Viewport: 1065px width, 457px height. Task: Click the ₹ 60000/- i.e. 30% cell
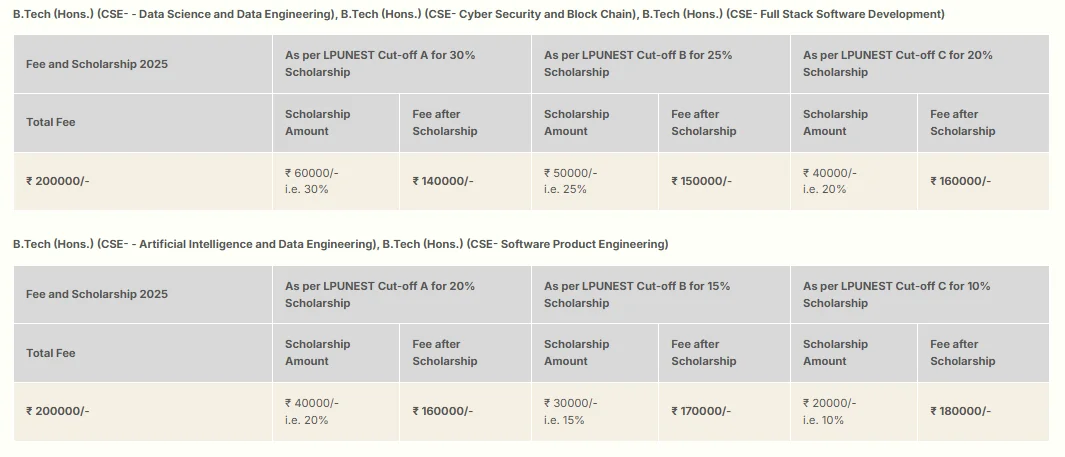pyautogui.click(x=336, y=181)
